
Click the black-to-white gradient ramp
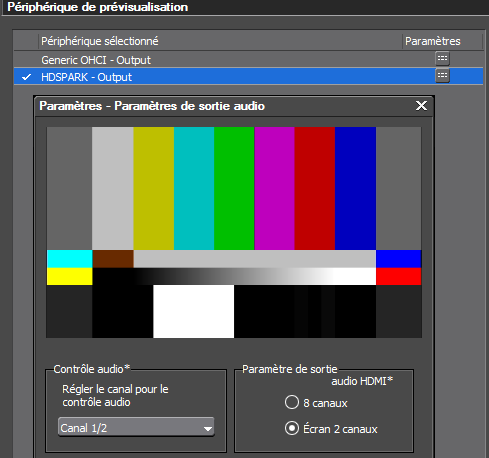click(x=234, y=276)
